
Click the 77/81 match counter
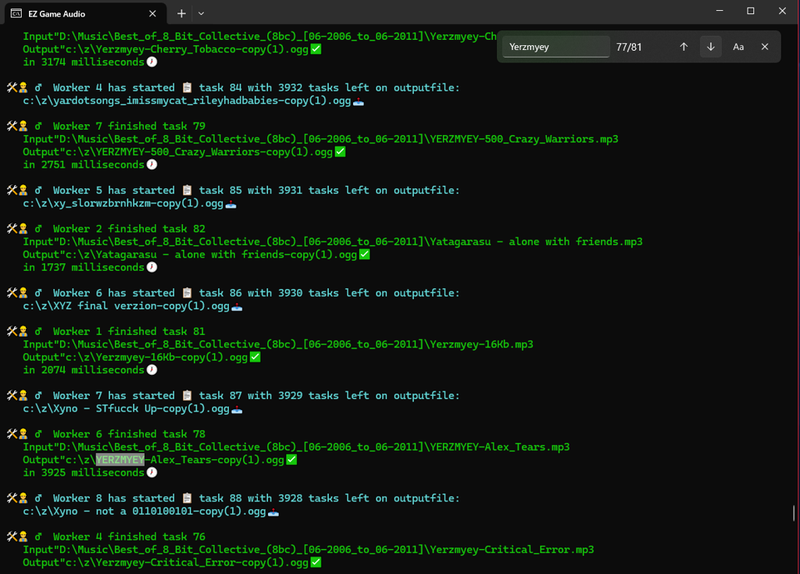629,47
